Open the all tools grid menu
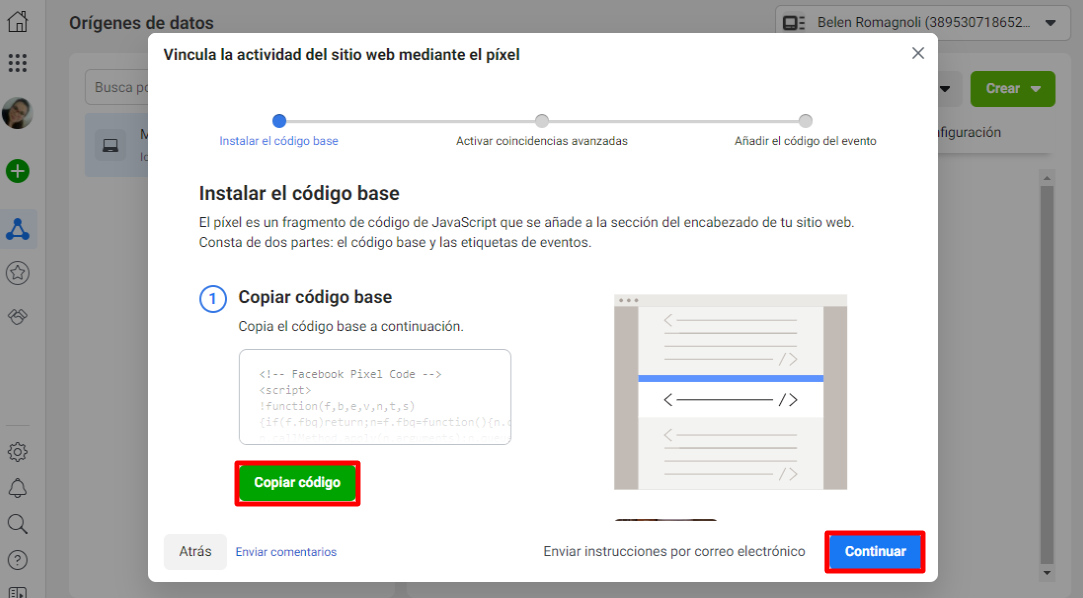The height and width of the screenshot is (598, 1083). [x=18, y=64]
